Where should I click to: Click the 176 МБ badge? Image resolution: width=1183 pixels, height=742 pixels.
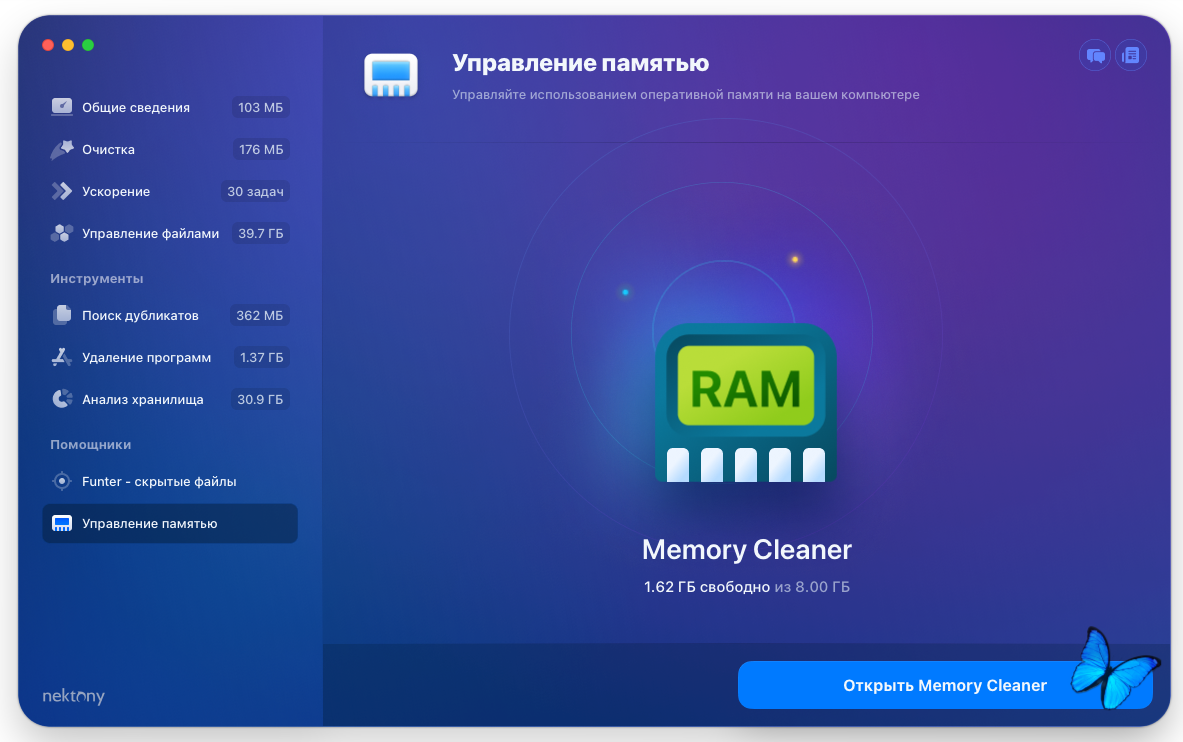261,149
